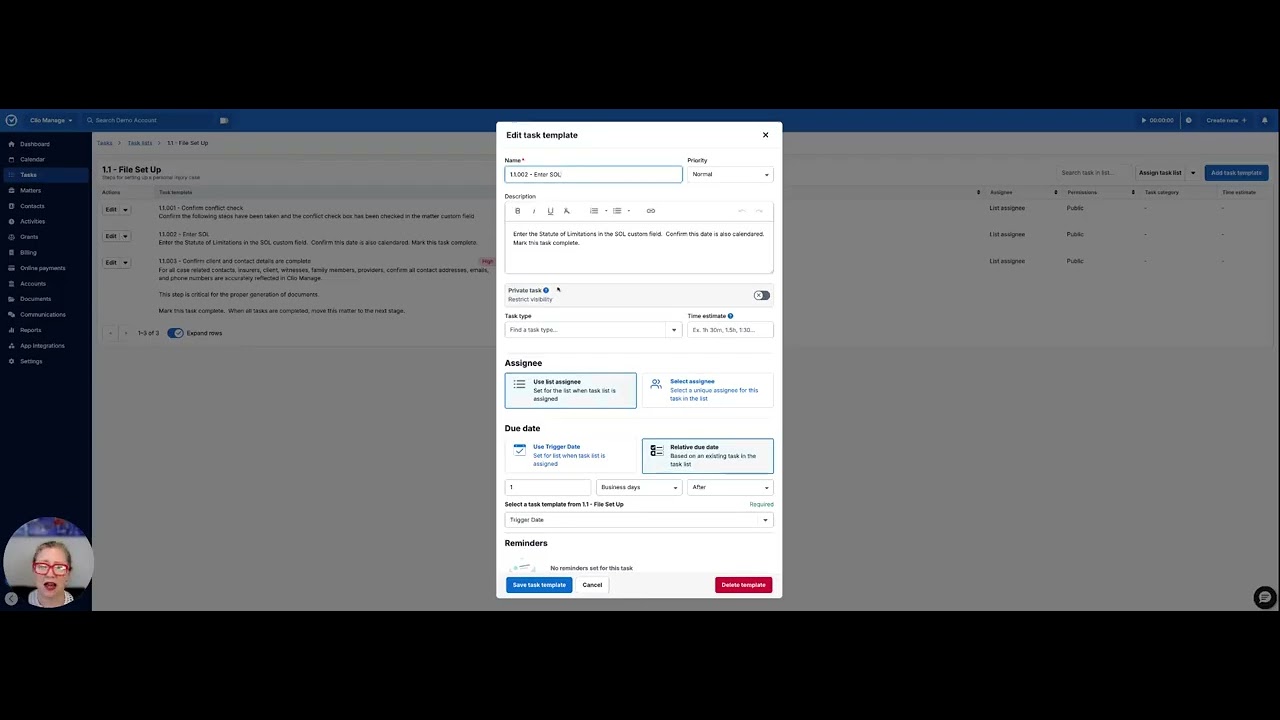Click the Clio checkmark logo
Screen dimensions: 1280x720
click(x=11, y=120)
